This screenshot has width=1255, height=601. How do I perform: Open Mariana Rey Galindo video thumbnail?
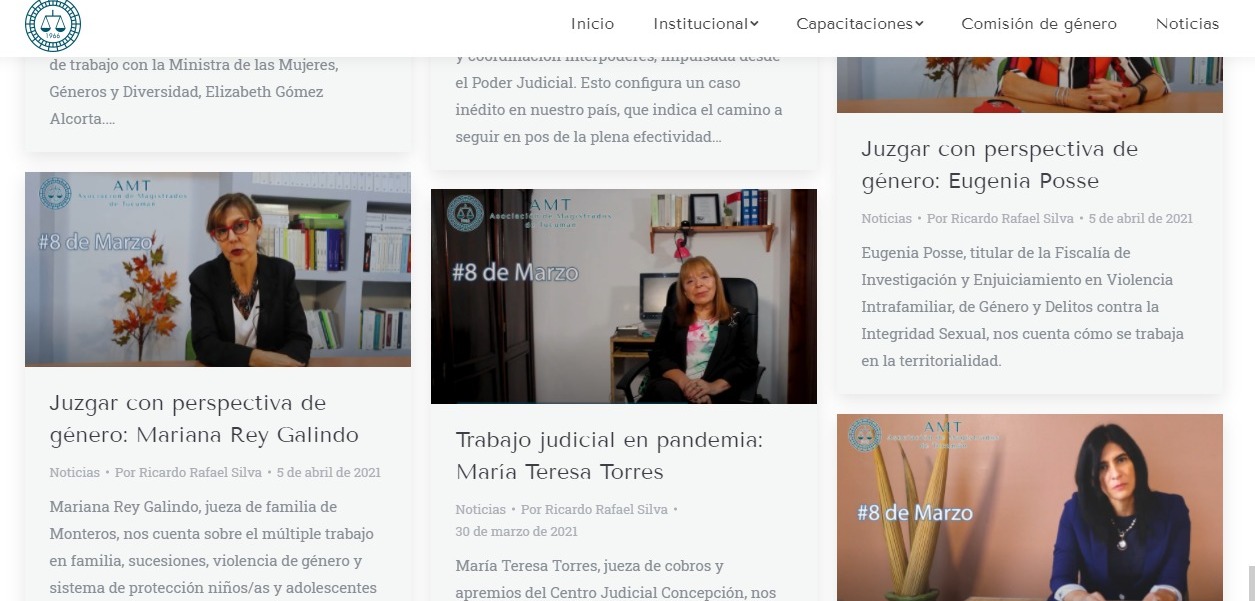[x=218, y=269]
